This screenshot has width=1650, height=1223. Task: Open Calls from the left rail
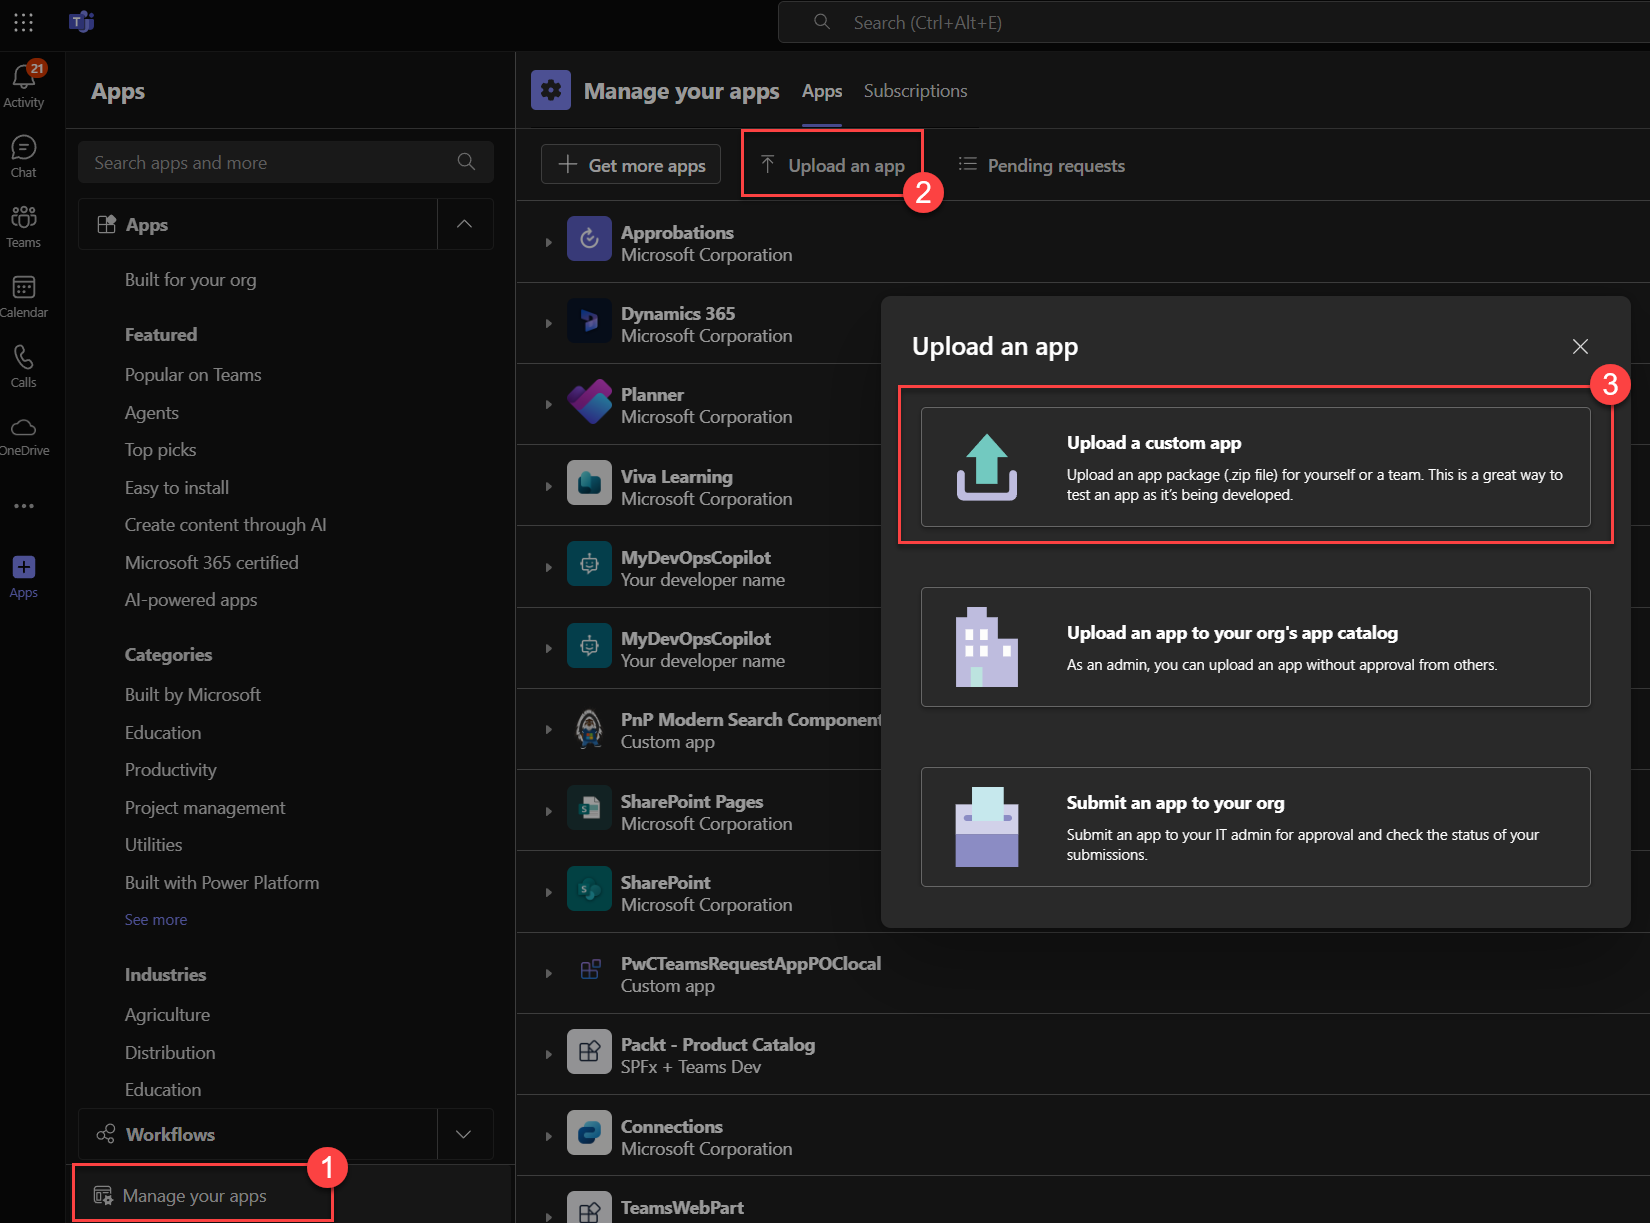pos(24,367)
